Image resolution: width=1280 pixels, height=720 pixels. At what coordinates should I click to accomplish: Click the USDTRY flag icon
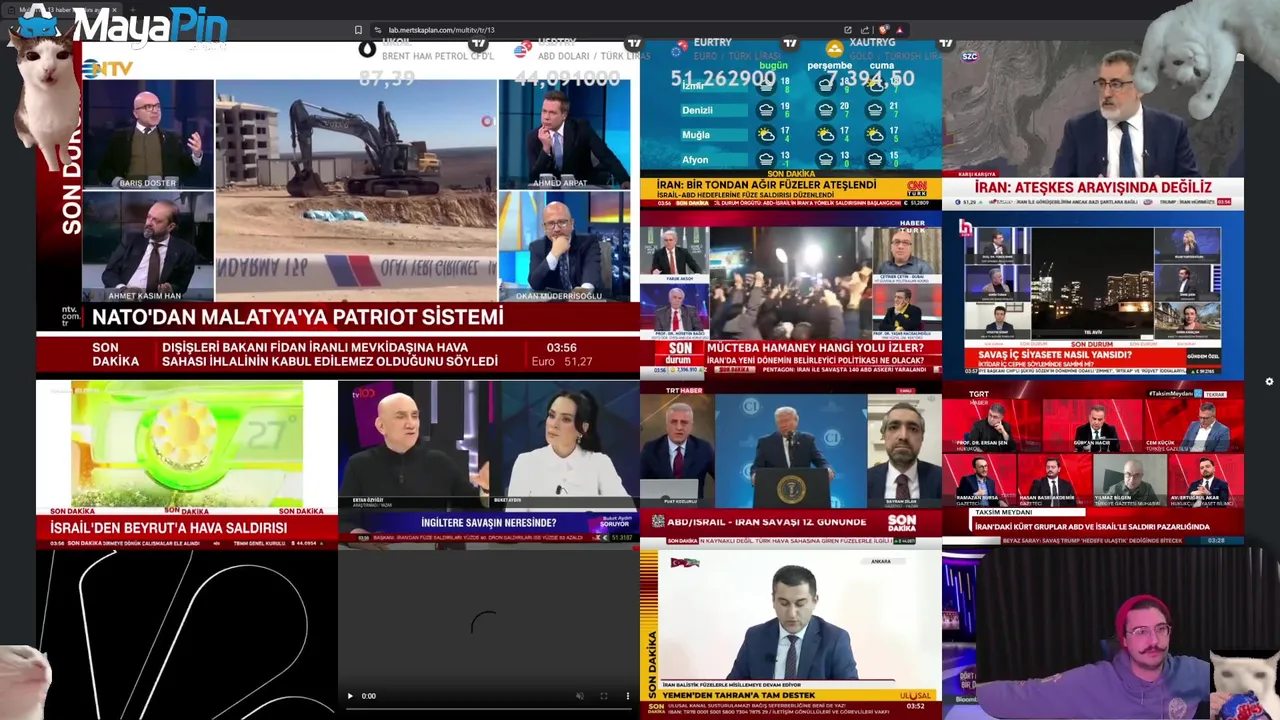click(522, 49)
